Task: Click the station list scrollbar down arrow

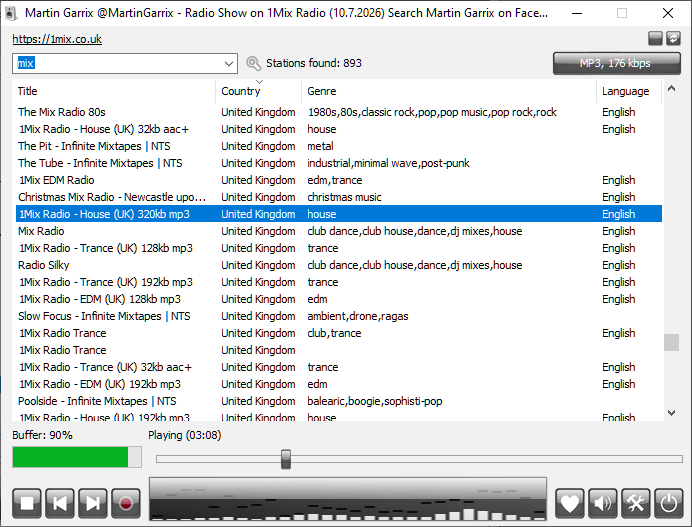Action: click(671, 413)
